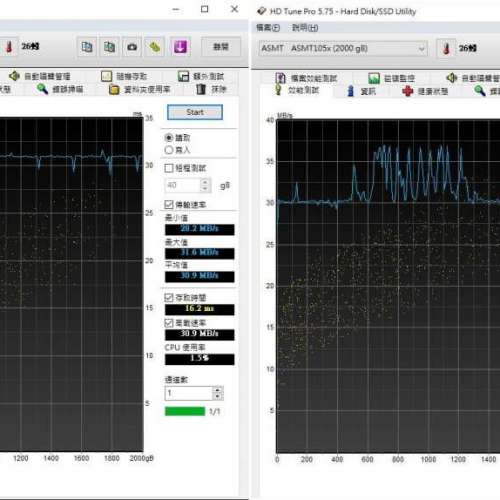The height and width of the screenshot is (500, 500).
Task: Click the copy-text-to-clipboard icon in left window toolbar
Action: point(87,47)
